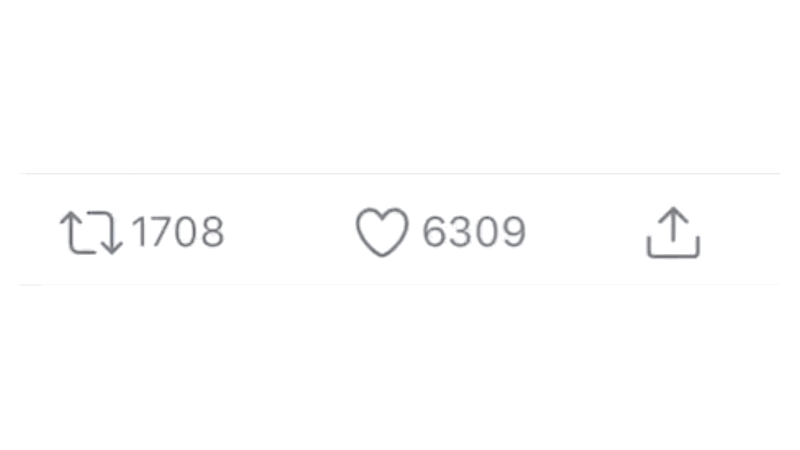Tap the heart outline beside 6309
Viewport: 800px width, 450px height.
pos(382,232)
